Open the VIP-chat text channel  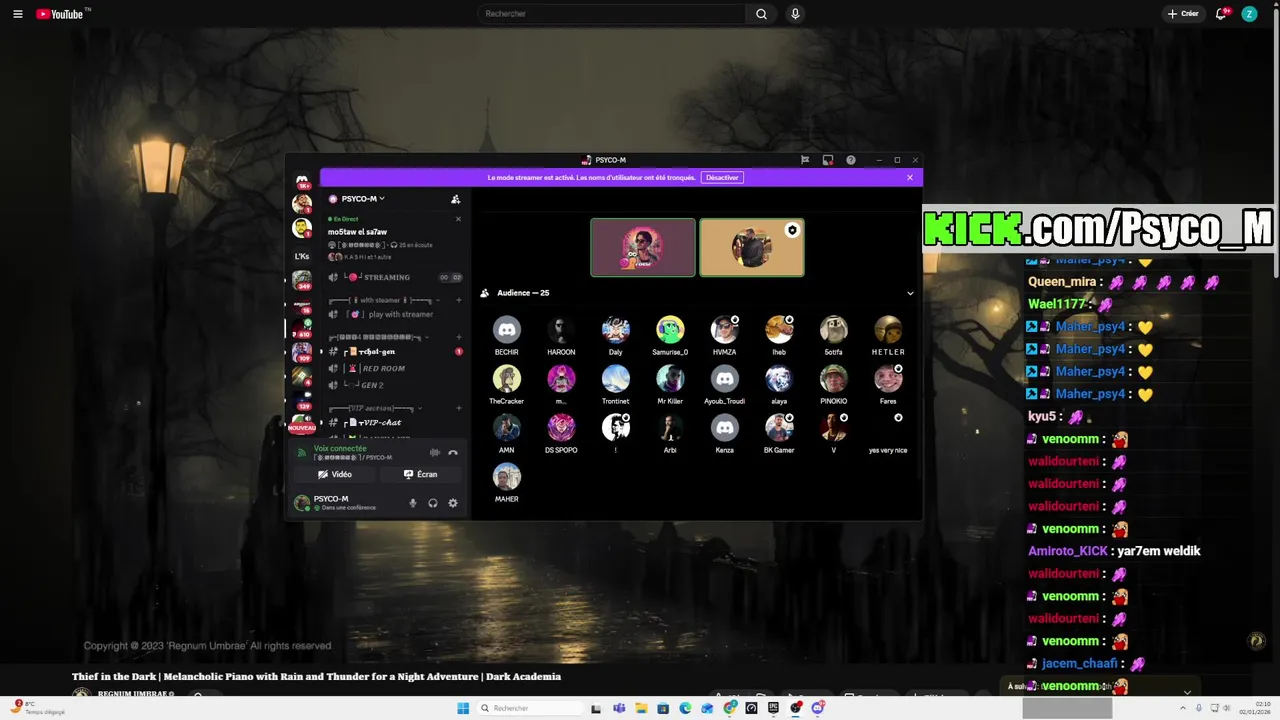click(x=394, y=423)
